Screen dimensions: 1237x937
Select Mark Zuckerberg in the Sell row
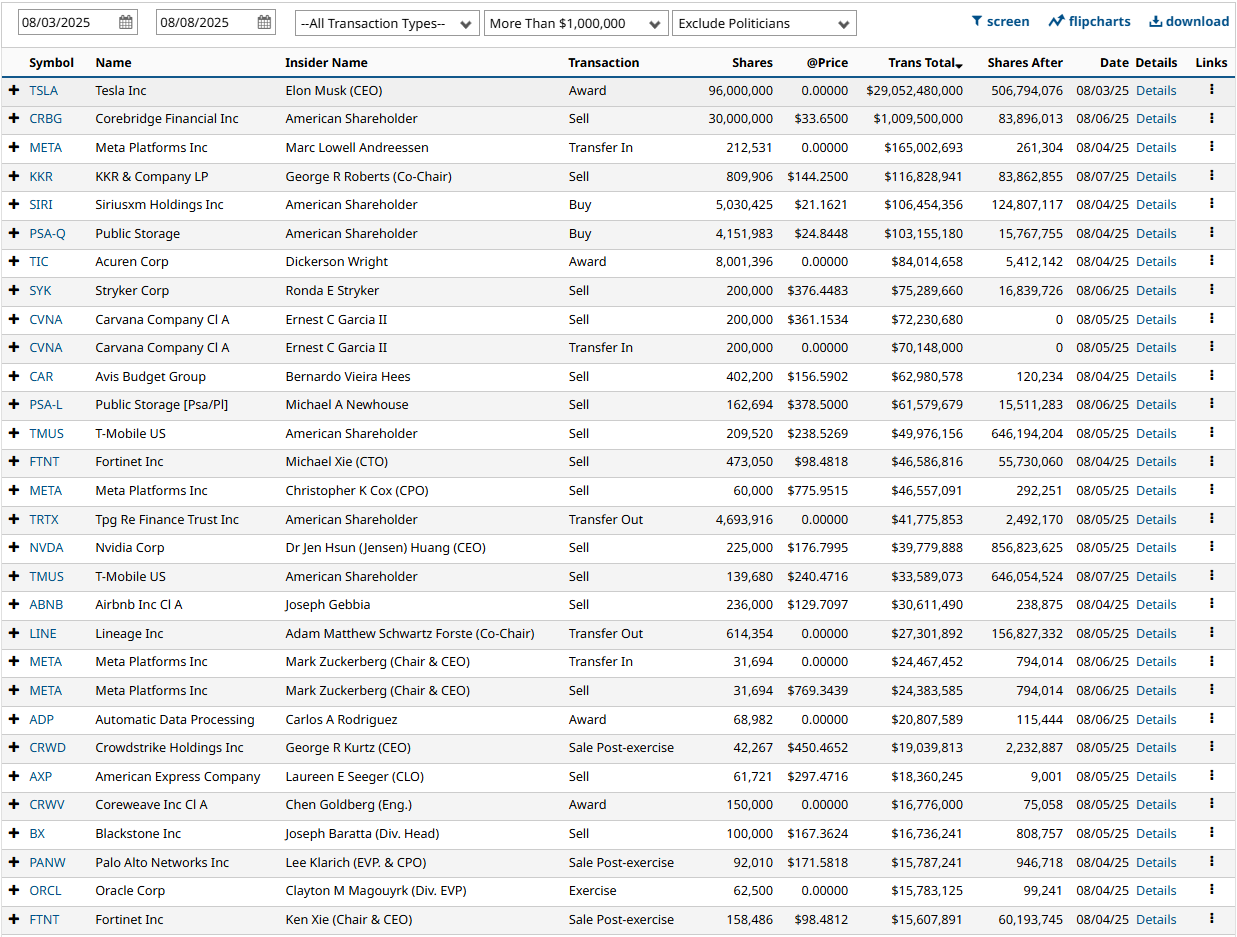pos(377,690)
